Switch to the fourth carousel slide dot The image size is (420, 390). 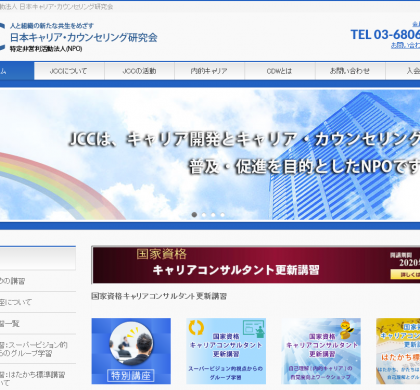tap(222, 215)
